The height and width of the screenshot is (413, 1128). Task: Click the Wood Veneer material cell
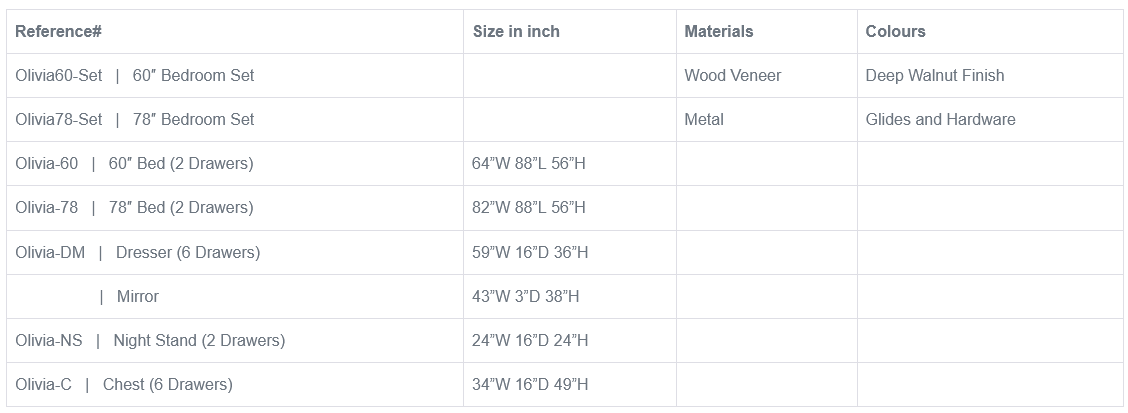732,76
